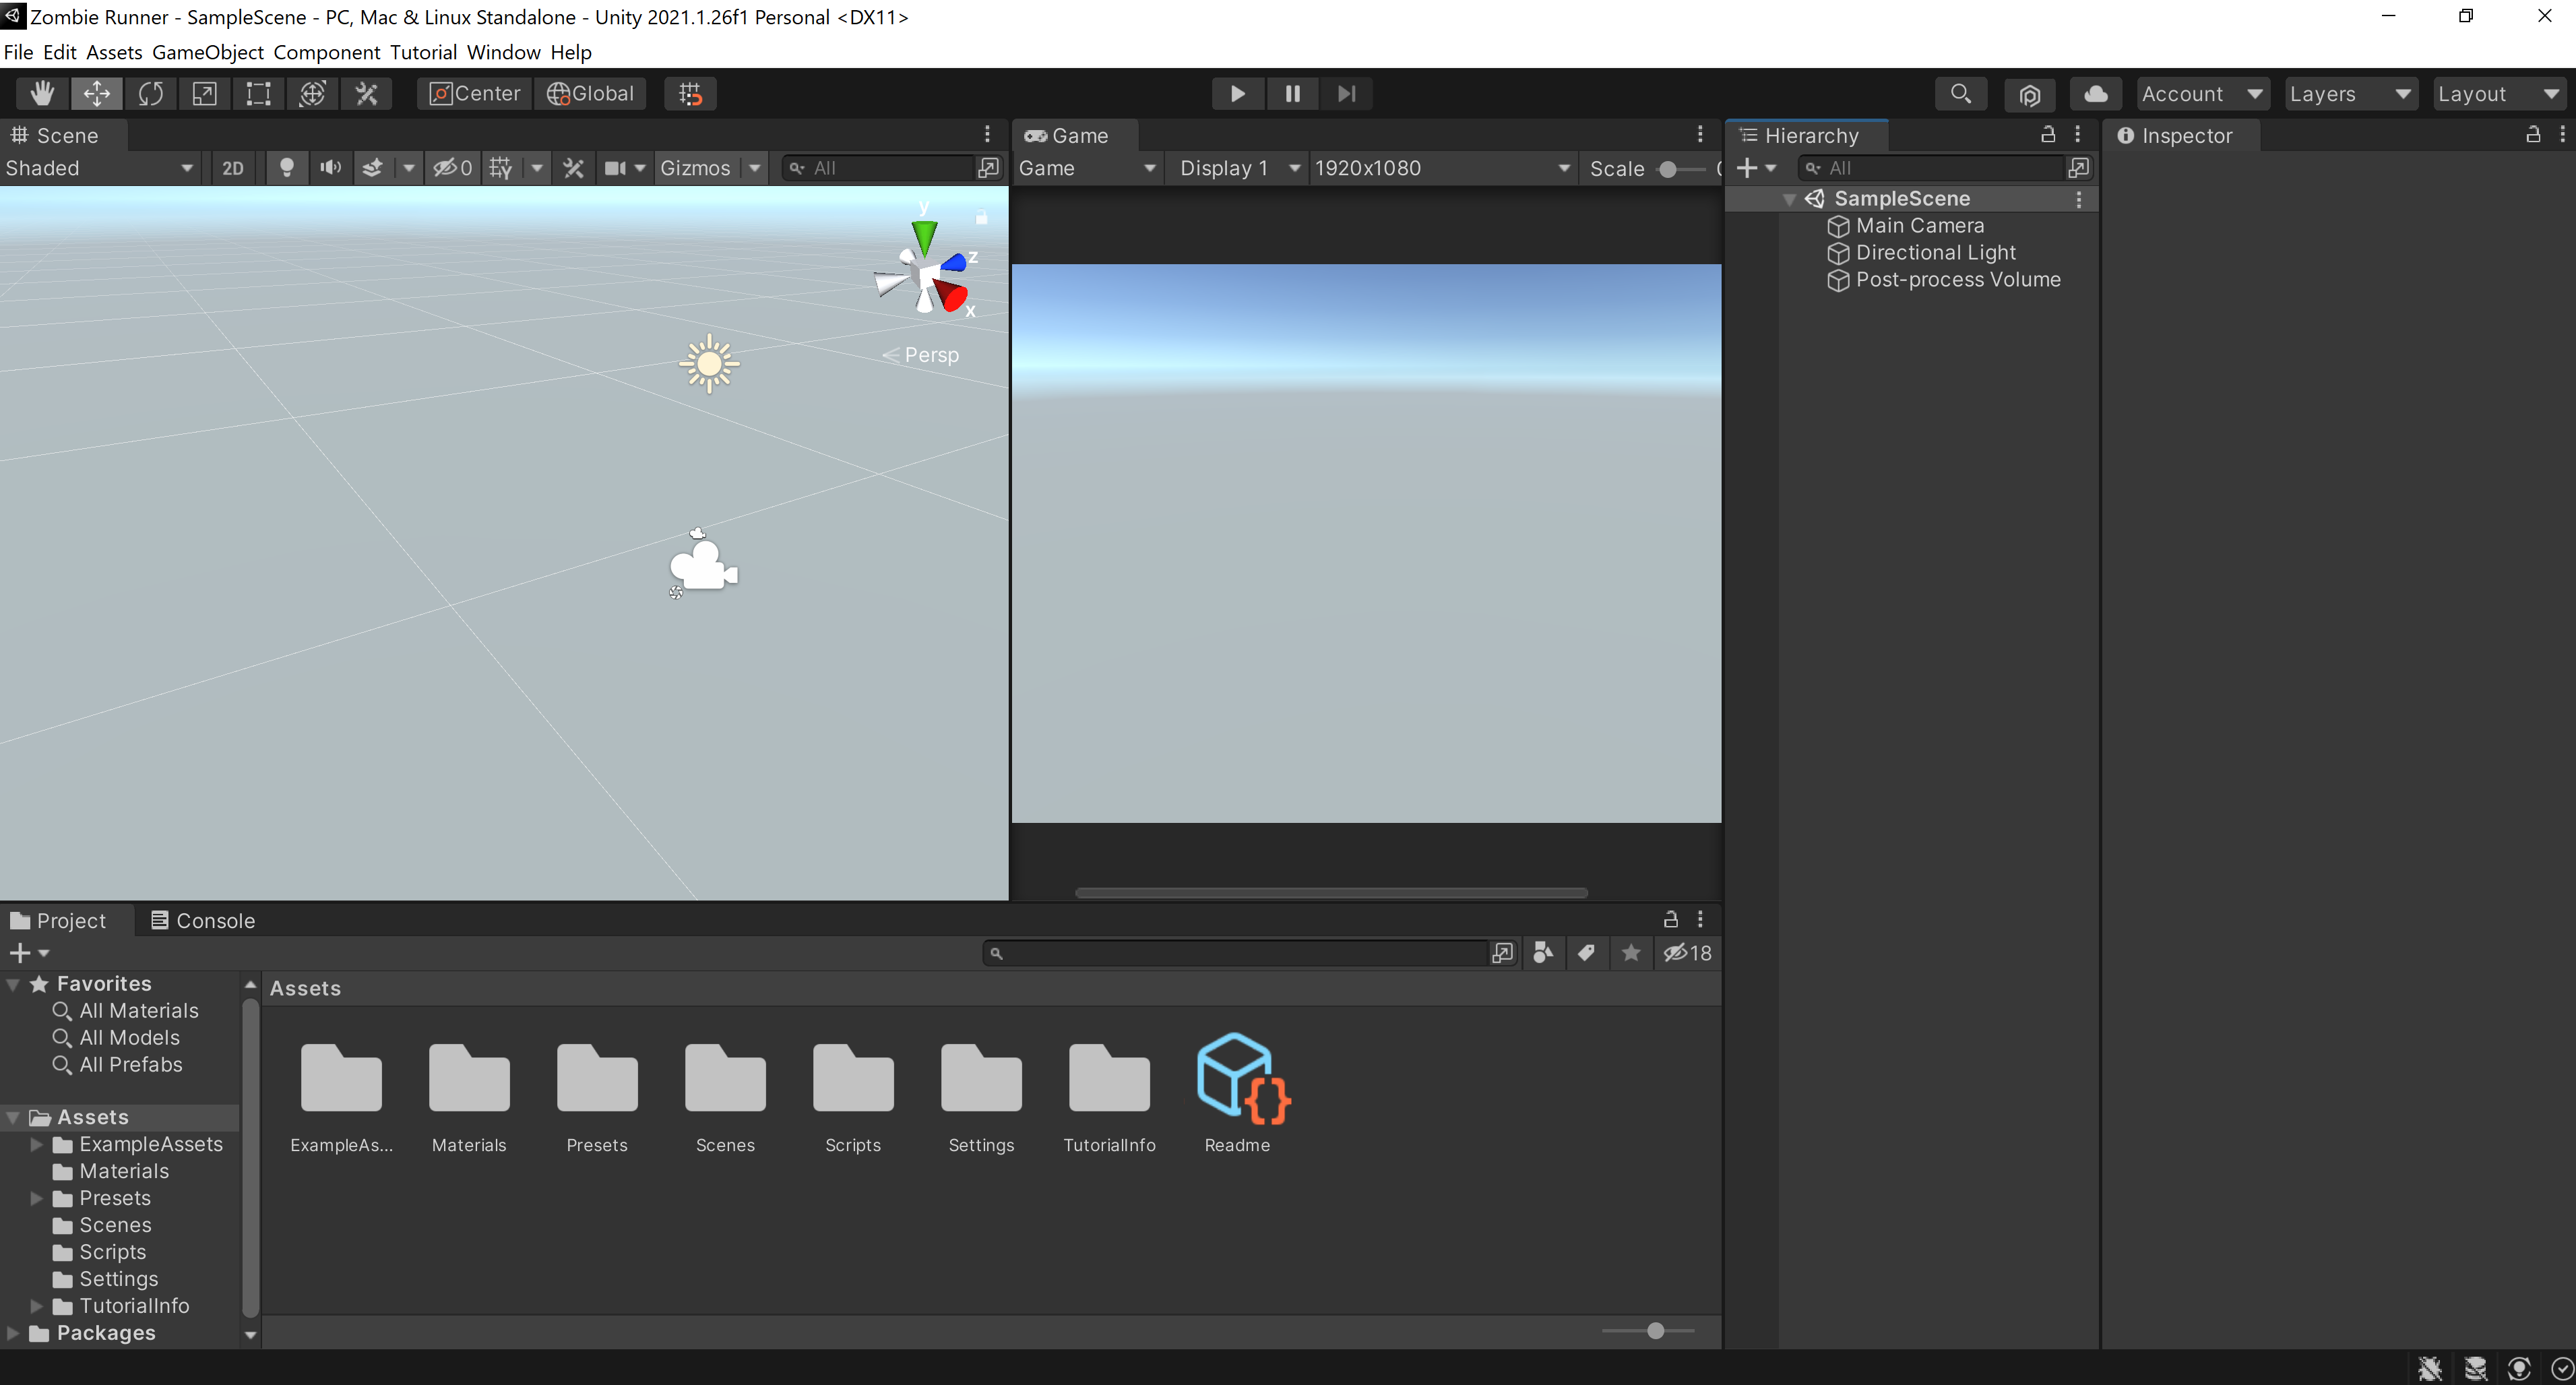The width and height of the screenshot is (2576, 1385).
Task: Save search to Favorites star
Action: (x=1631, y=953)
